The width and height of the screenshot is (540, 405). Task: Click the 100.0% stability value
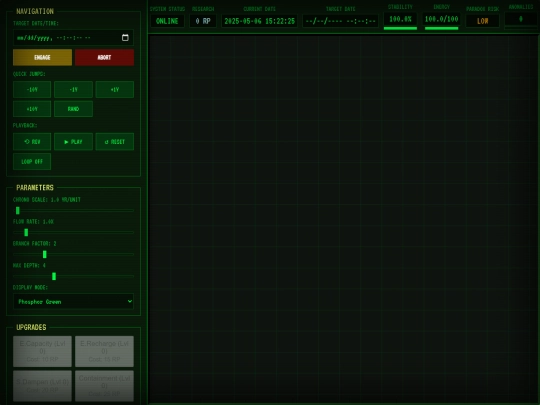tap(400, 19)
